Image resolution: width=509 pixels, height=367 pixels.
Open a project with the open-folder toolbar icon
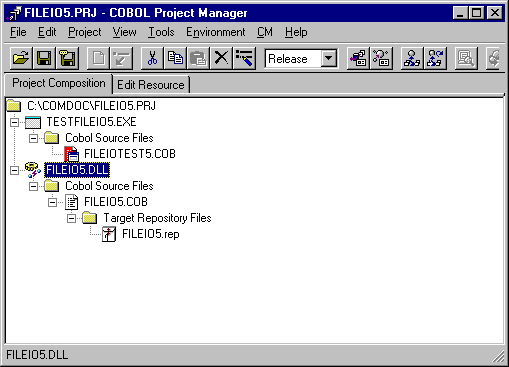[21, 58]
